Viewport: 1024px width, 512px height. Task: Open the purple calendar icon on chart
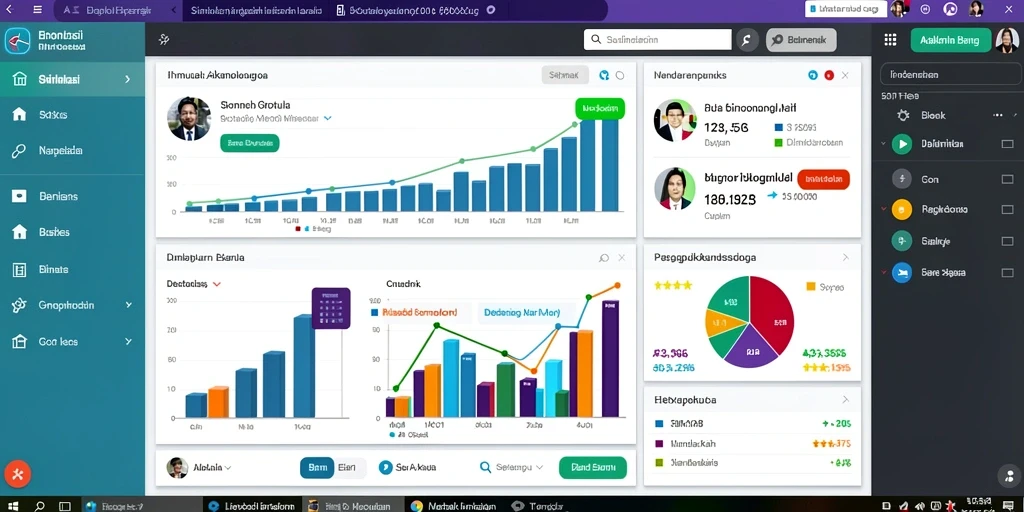331,308
